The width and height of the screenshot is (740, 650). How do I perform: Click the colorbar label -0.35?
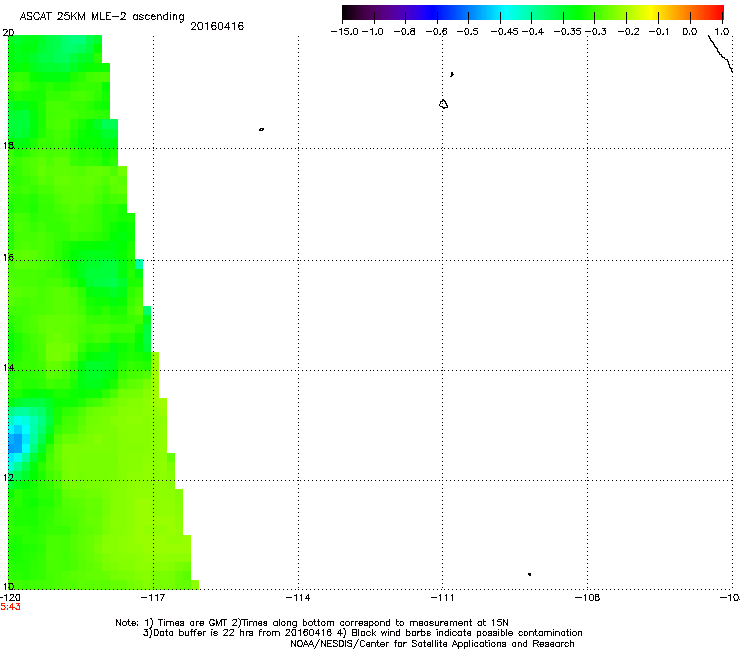(x=568, y=32)
